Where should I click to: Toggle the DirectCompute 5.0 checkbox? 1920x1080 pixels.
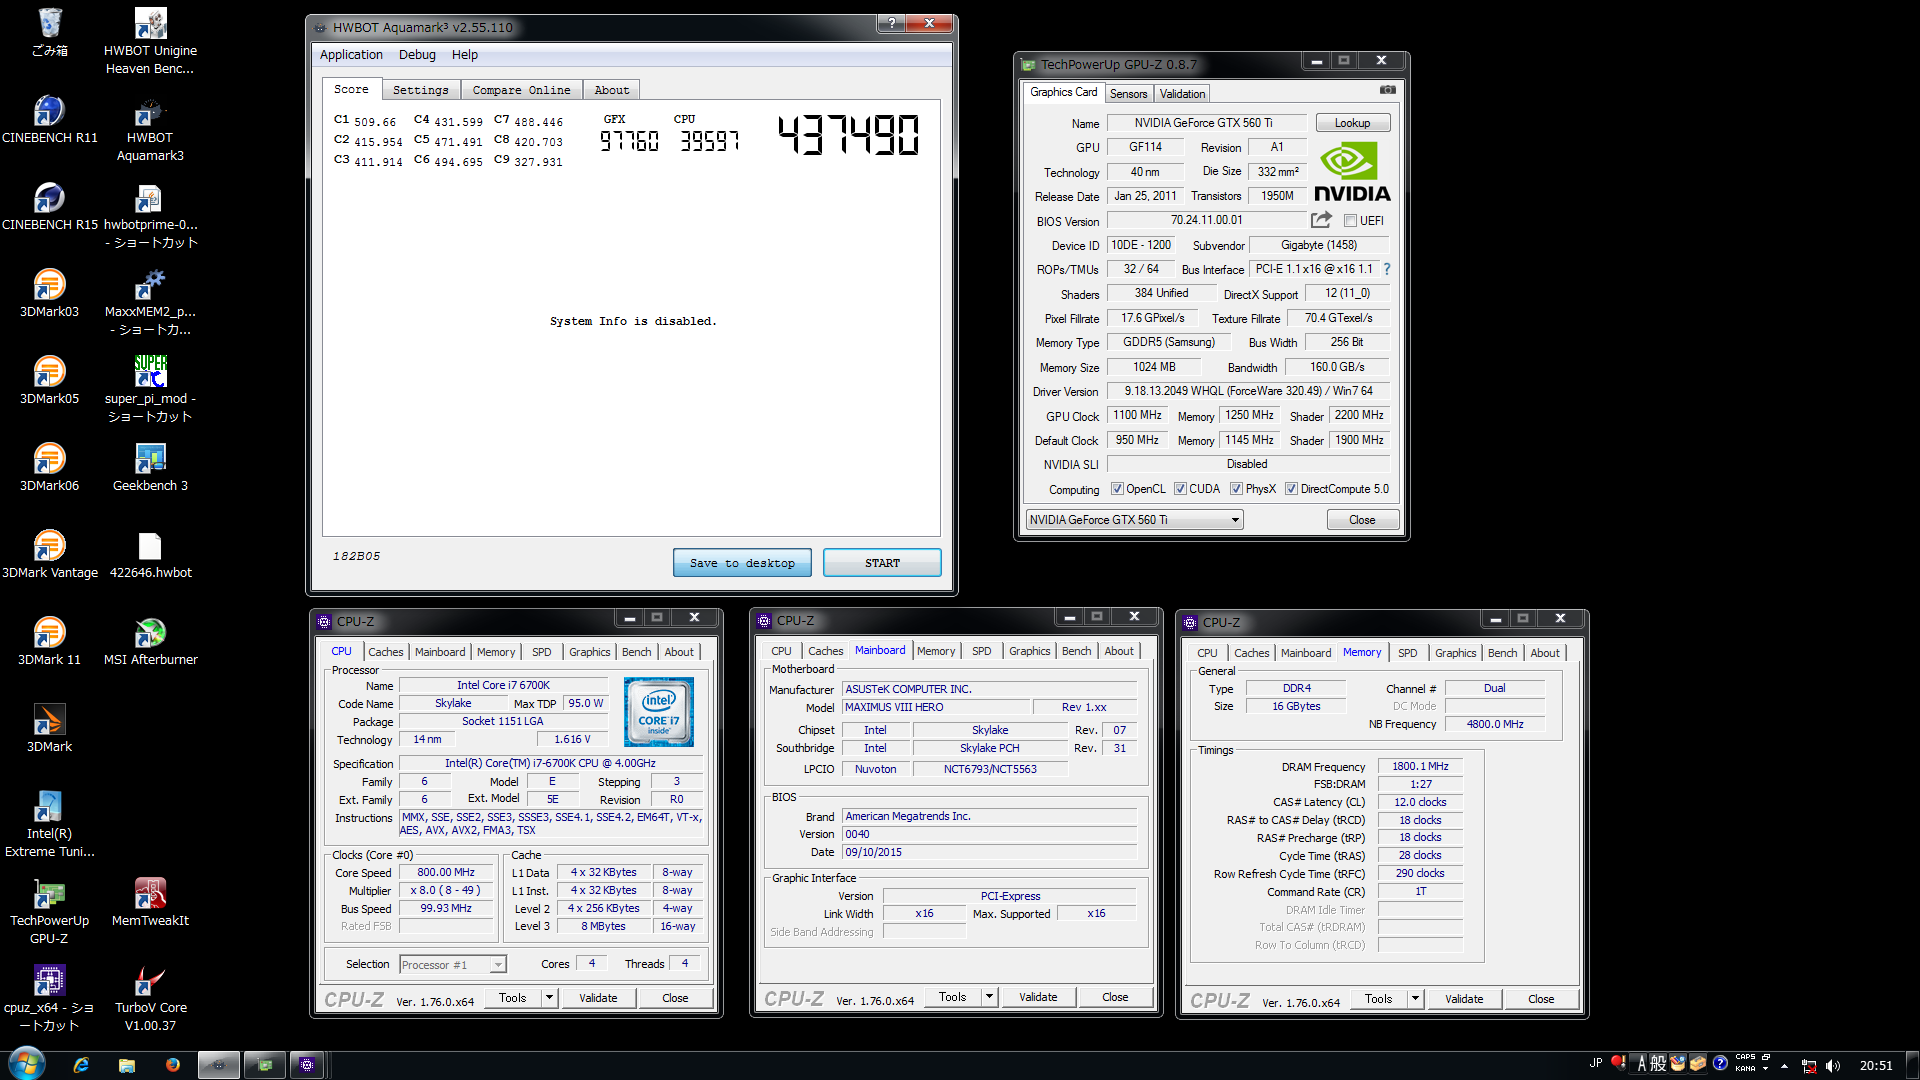pyautogui.click(x=1291, y=489)
